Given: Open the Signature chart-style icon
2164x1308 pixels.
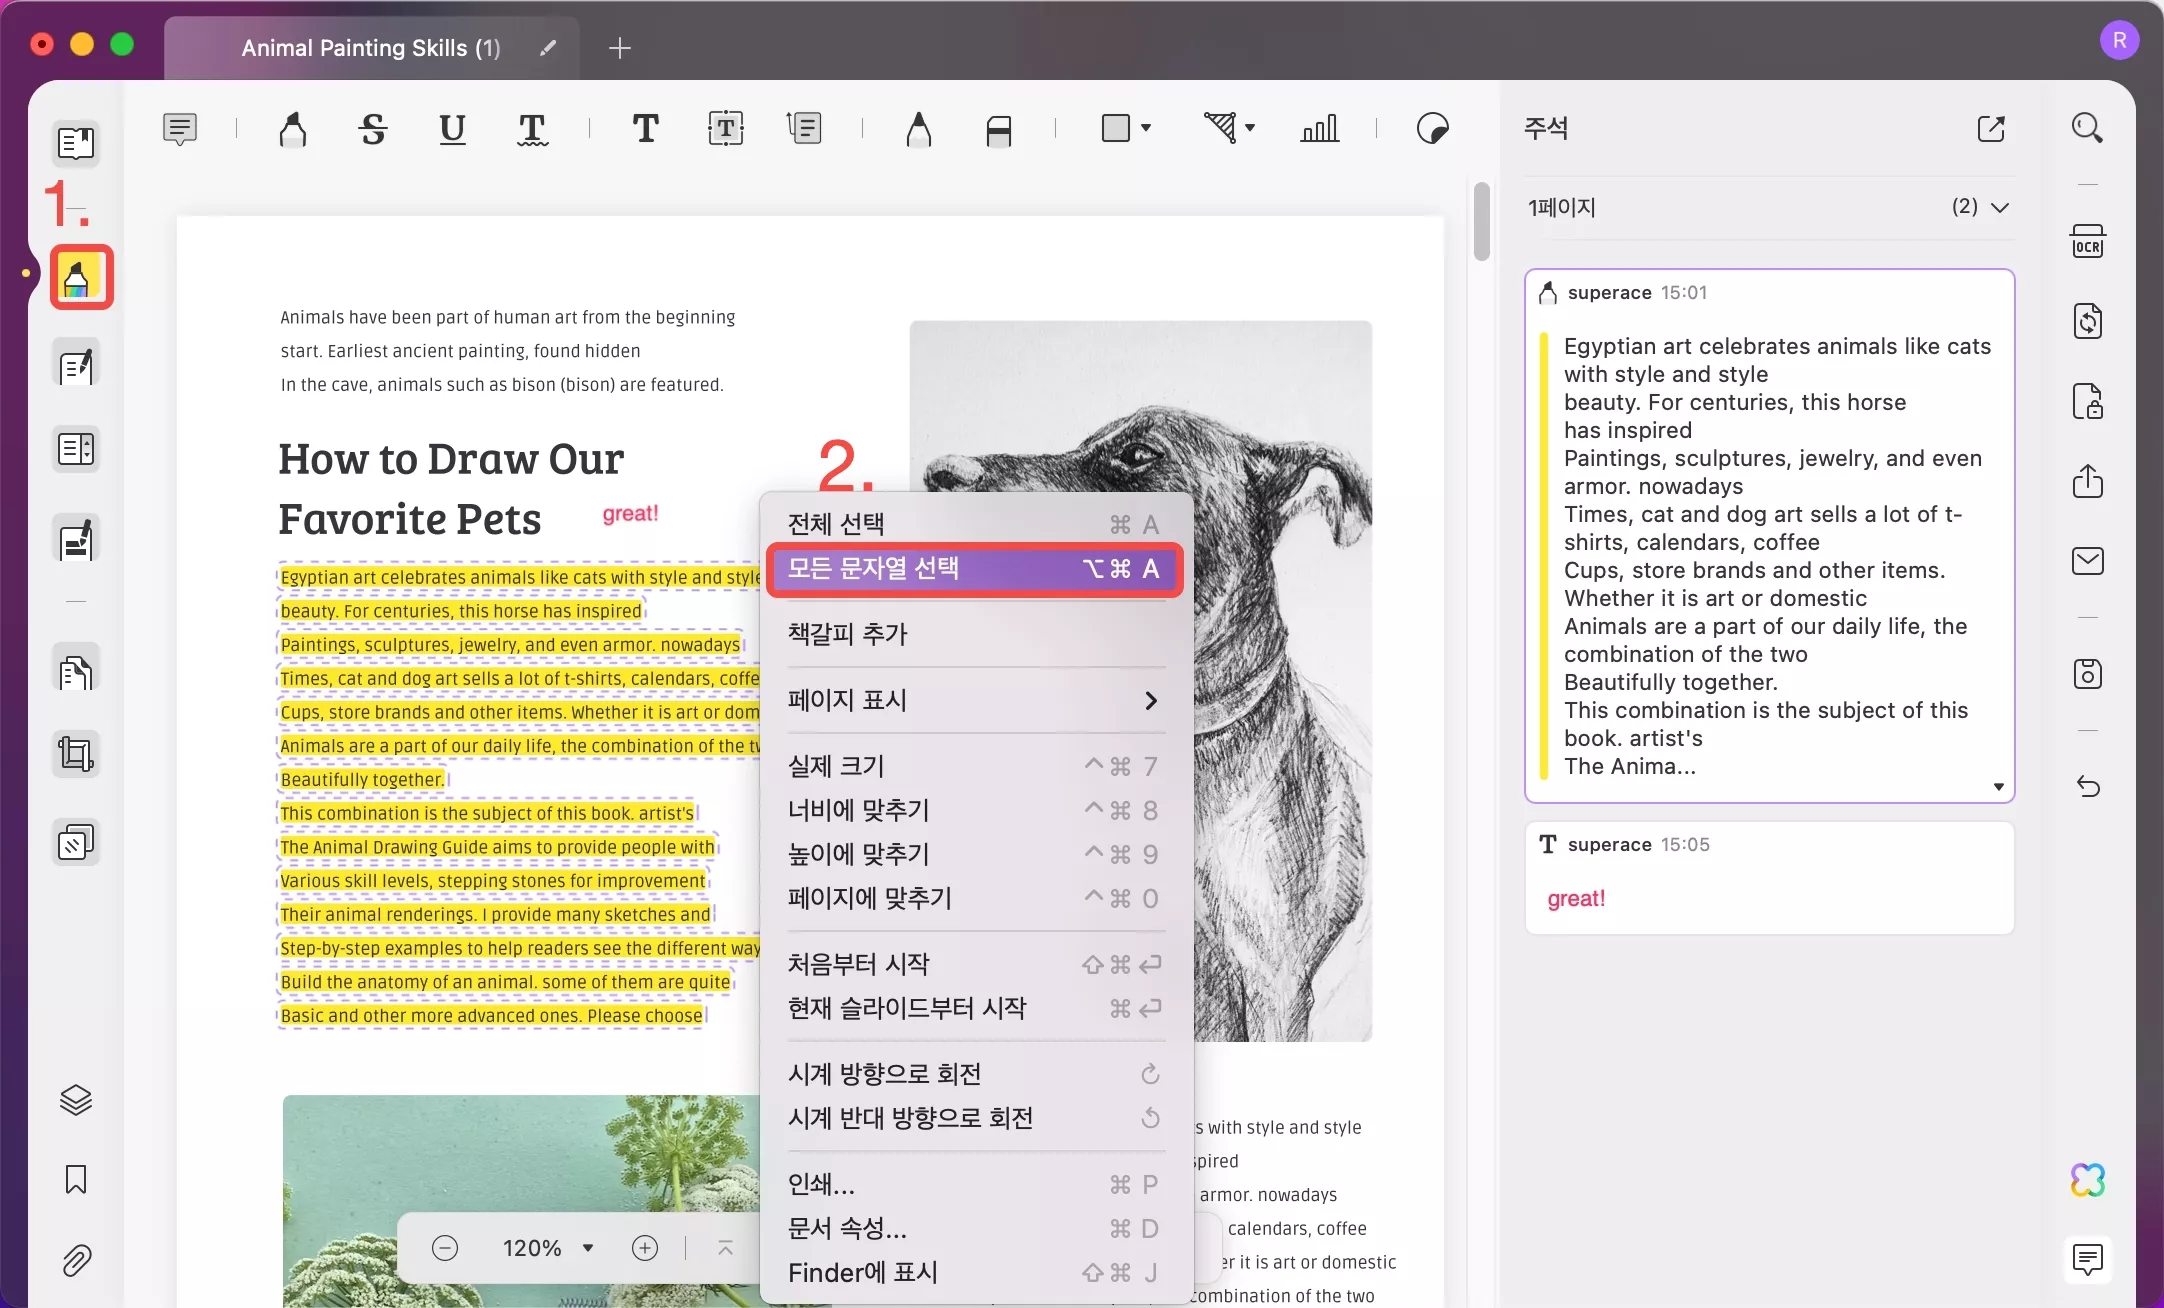Looking at the screenshot, I should tap(1319, 129).
